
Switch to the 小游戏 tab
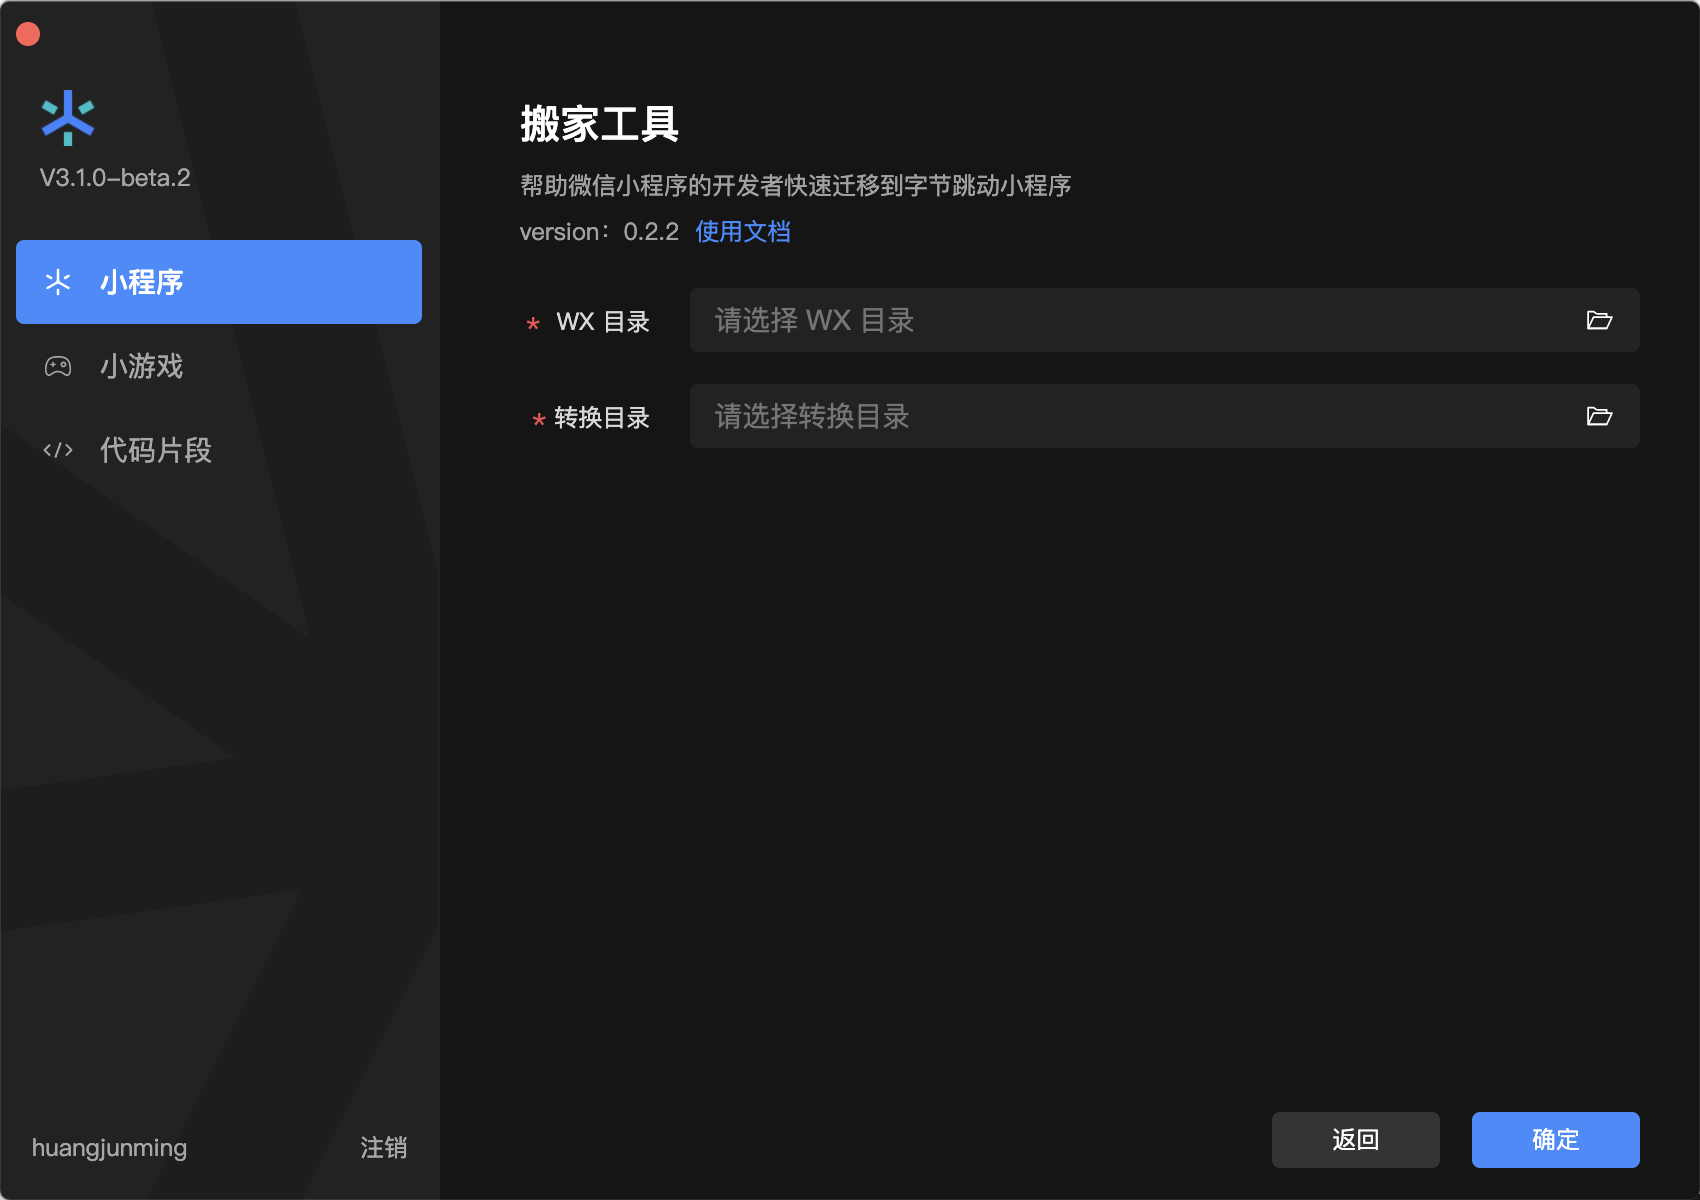[219, 366]
